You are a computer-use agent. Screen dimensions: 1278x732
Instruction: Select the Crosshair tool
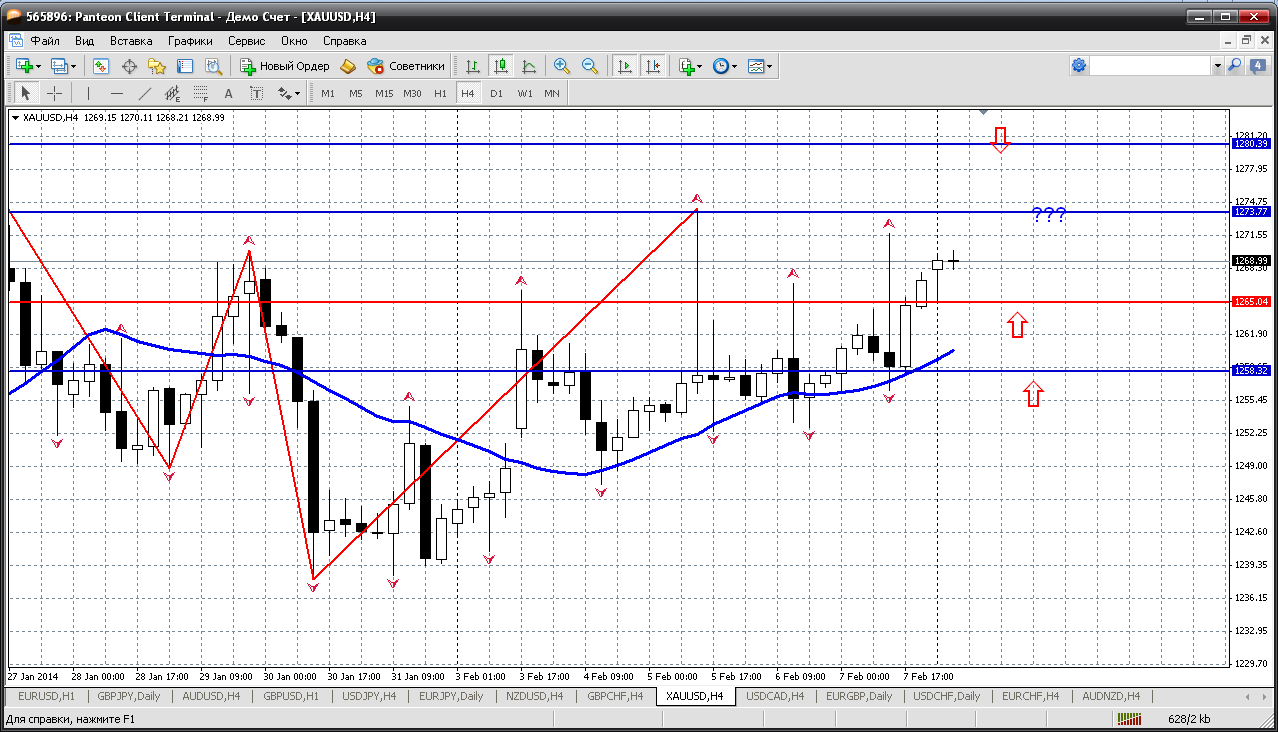coord(54,93)
